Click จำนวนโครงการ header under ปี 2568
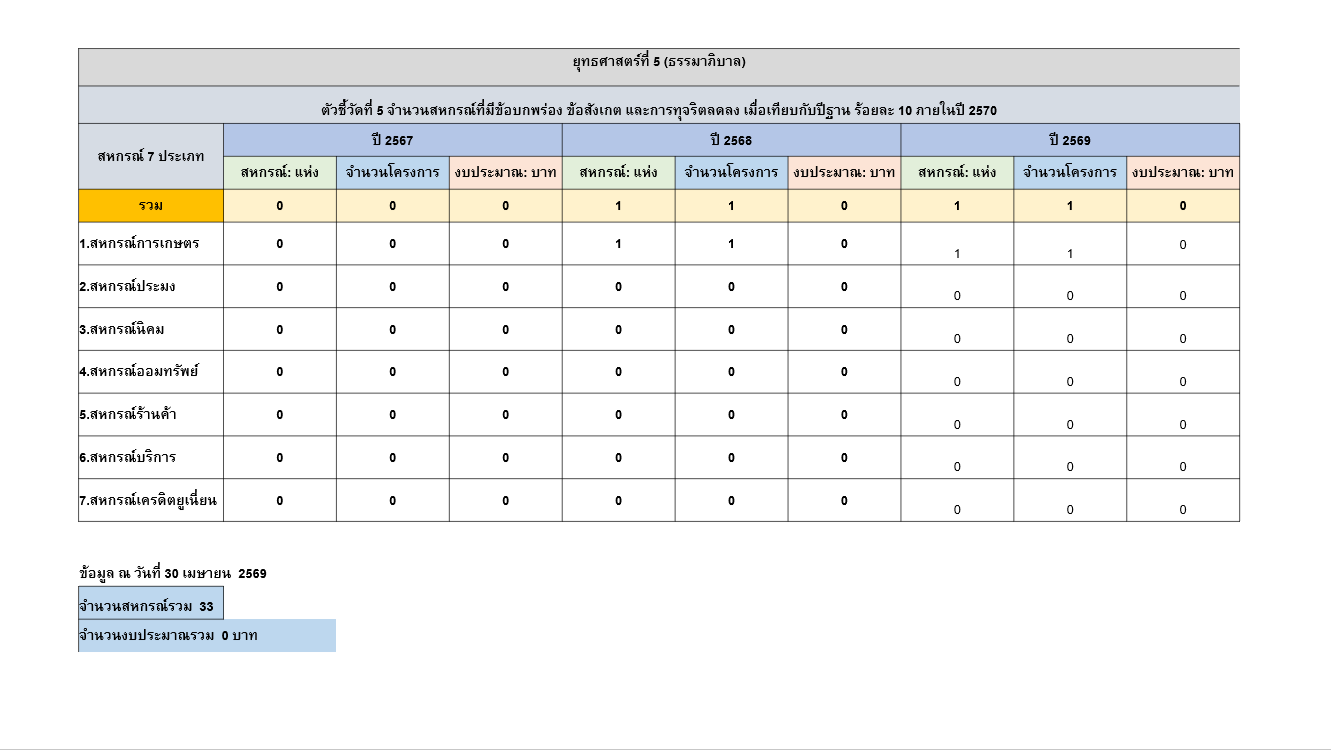 coord(731,173)
